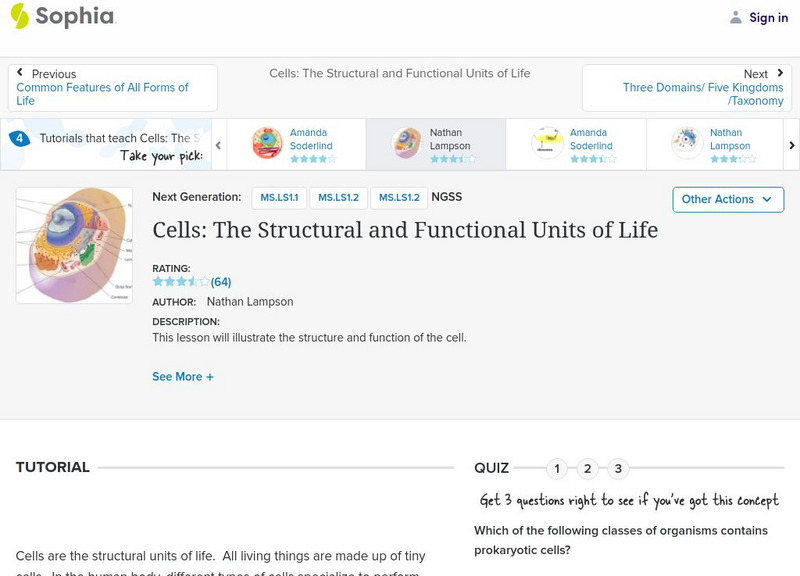This screenshot has width=800, height=576.
Task: Select the first MS.LS1.1 standard tag
Action: (279, 198)
